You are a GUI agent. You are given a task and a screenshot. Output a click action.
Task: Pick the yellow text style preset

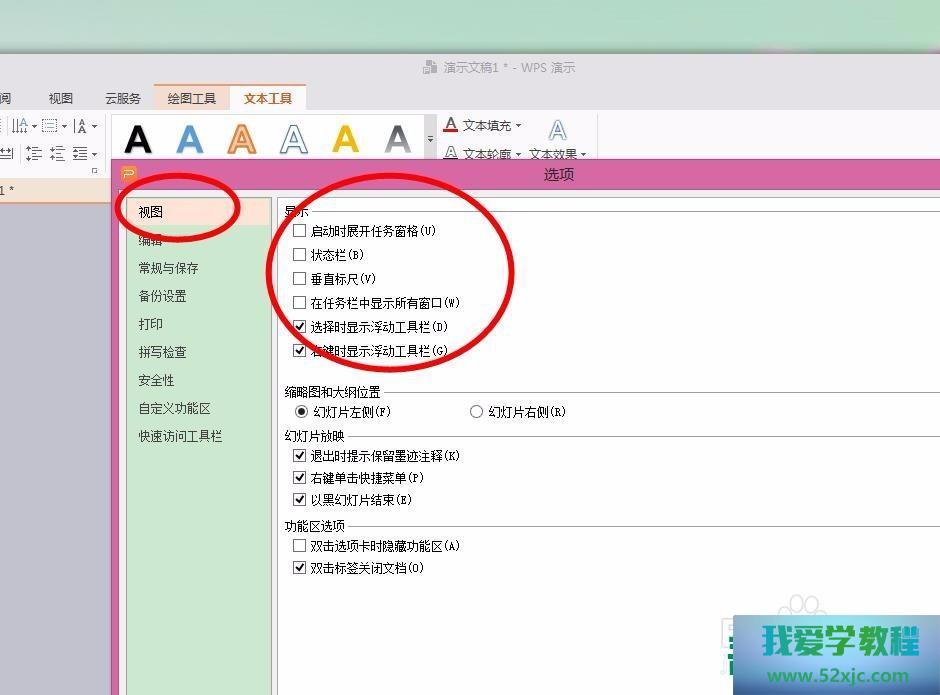346,138
